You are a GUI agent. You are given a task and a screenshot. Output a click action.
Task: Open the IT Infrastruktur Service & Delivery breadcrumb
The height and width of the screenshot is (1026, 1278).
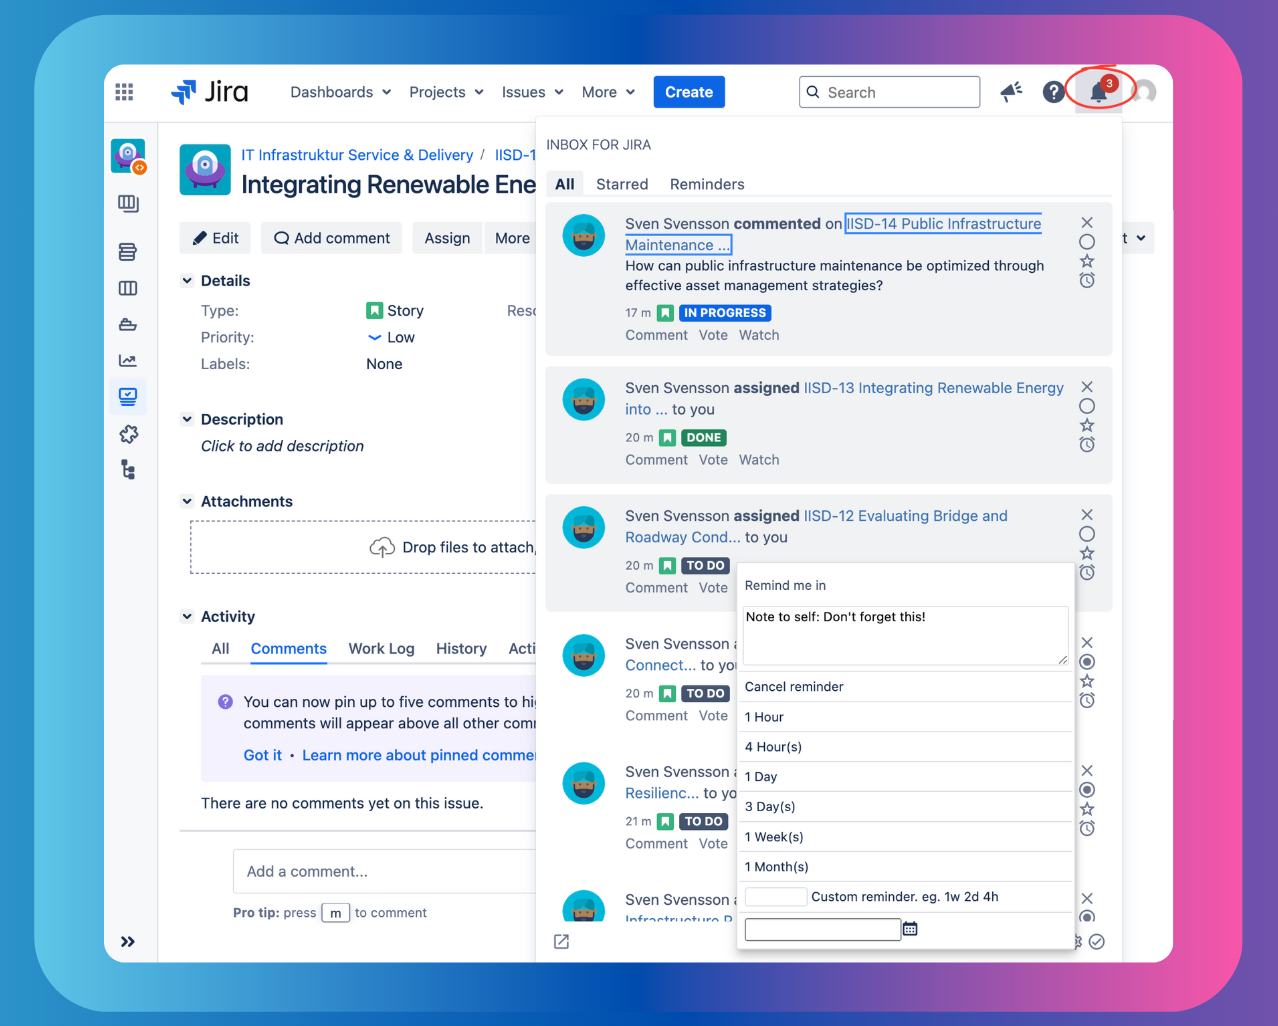click(357, 155)
